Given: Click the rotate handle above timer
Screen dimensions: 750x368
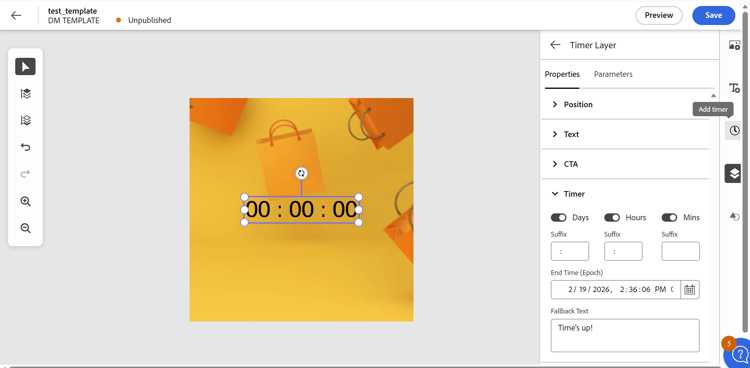Looking at the screenshot, I should [301, 173].
